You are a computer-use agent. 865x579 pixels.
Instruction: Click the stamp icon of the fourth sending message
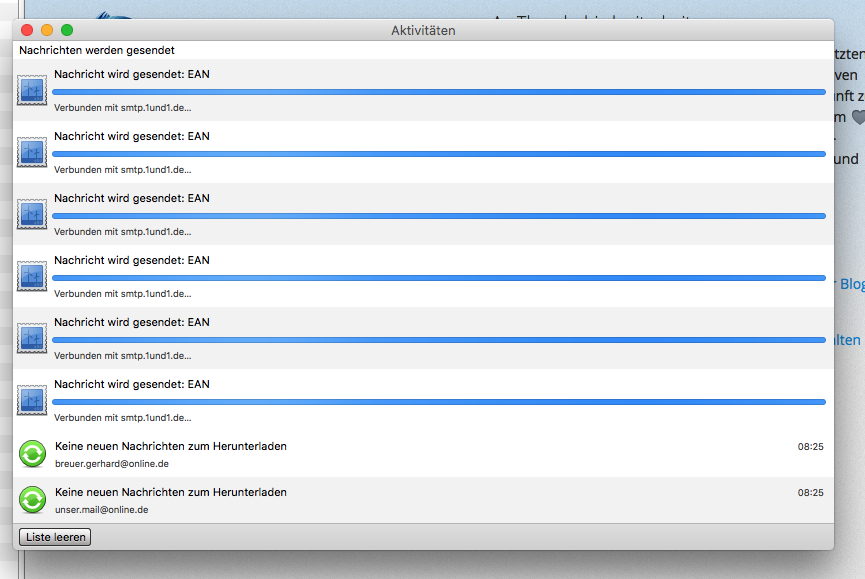tap(32, 276)
